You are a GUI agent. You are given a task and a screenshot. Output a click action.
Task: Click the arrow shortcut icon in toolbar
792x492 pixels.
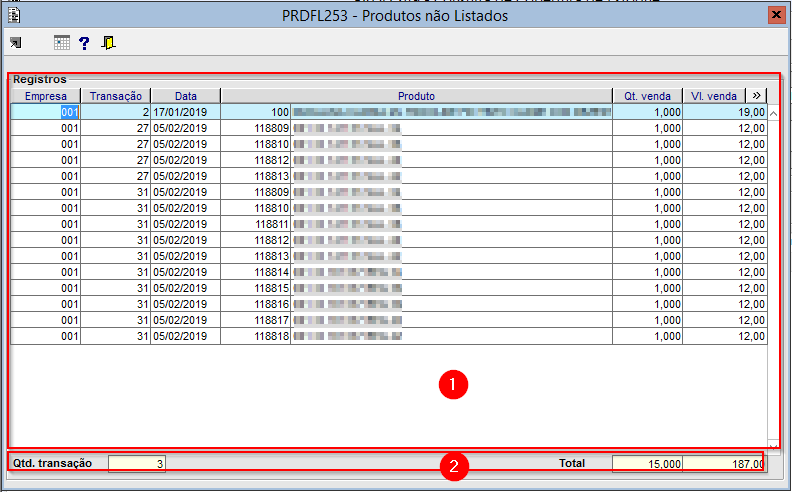[16, 43]
